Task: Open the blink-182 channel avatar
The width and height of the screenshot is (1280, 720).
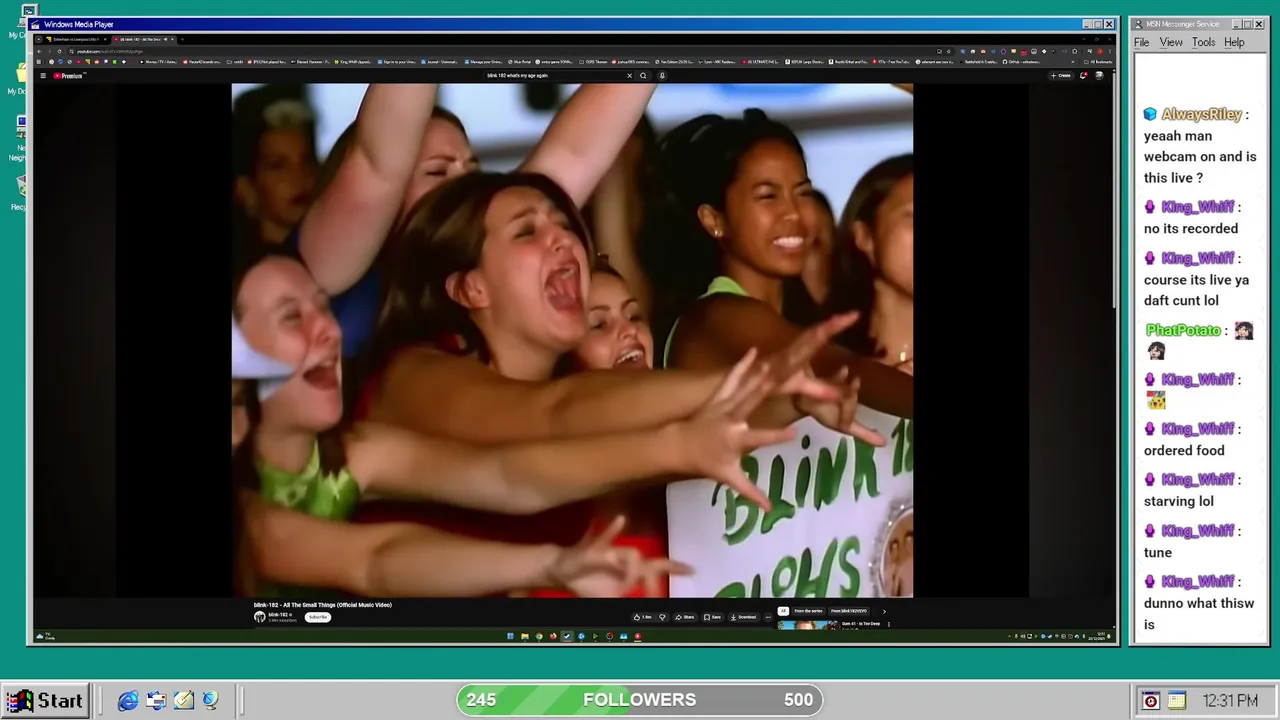Action: [x=260, y=617]
